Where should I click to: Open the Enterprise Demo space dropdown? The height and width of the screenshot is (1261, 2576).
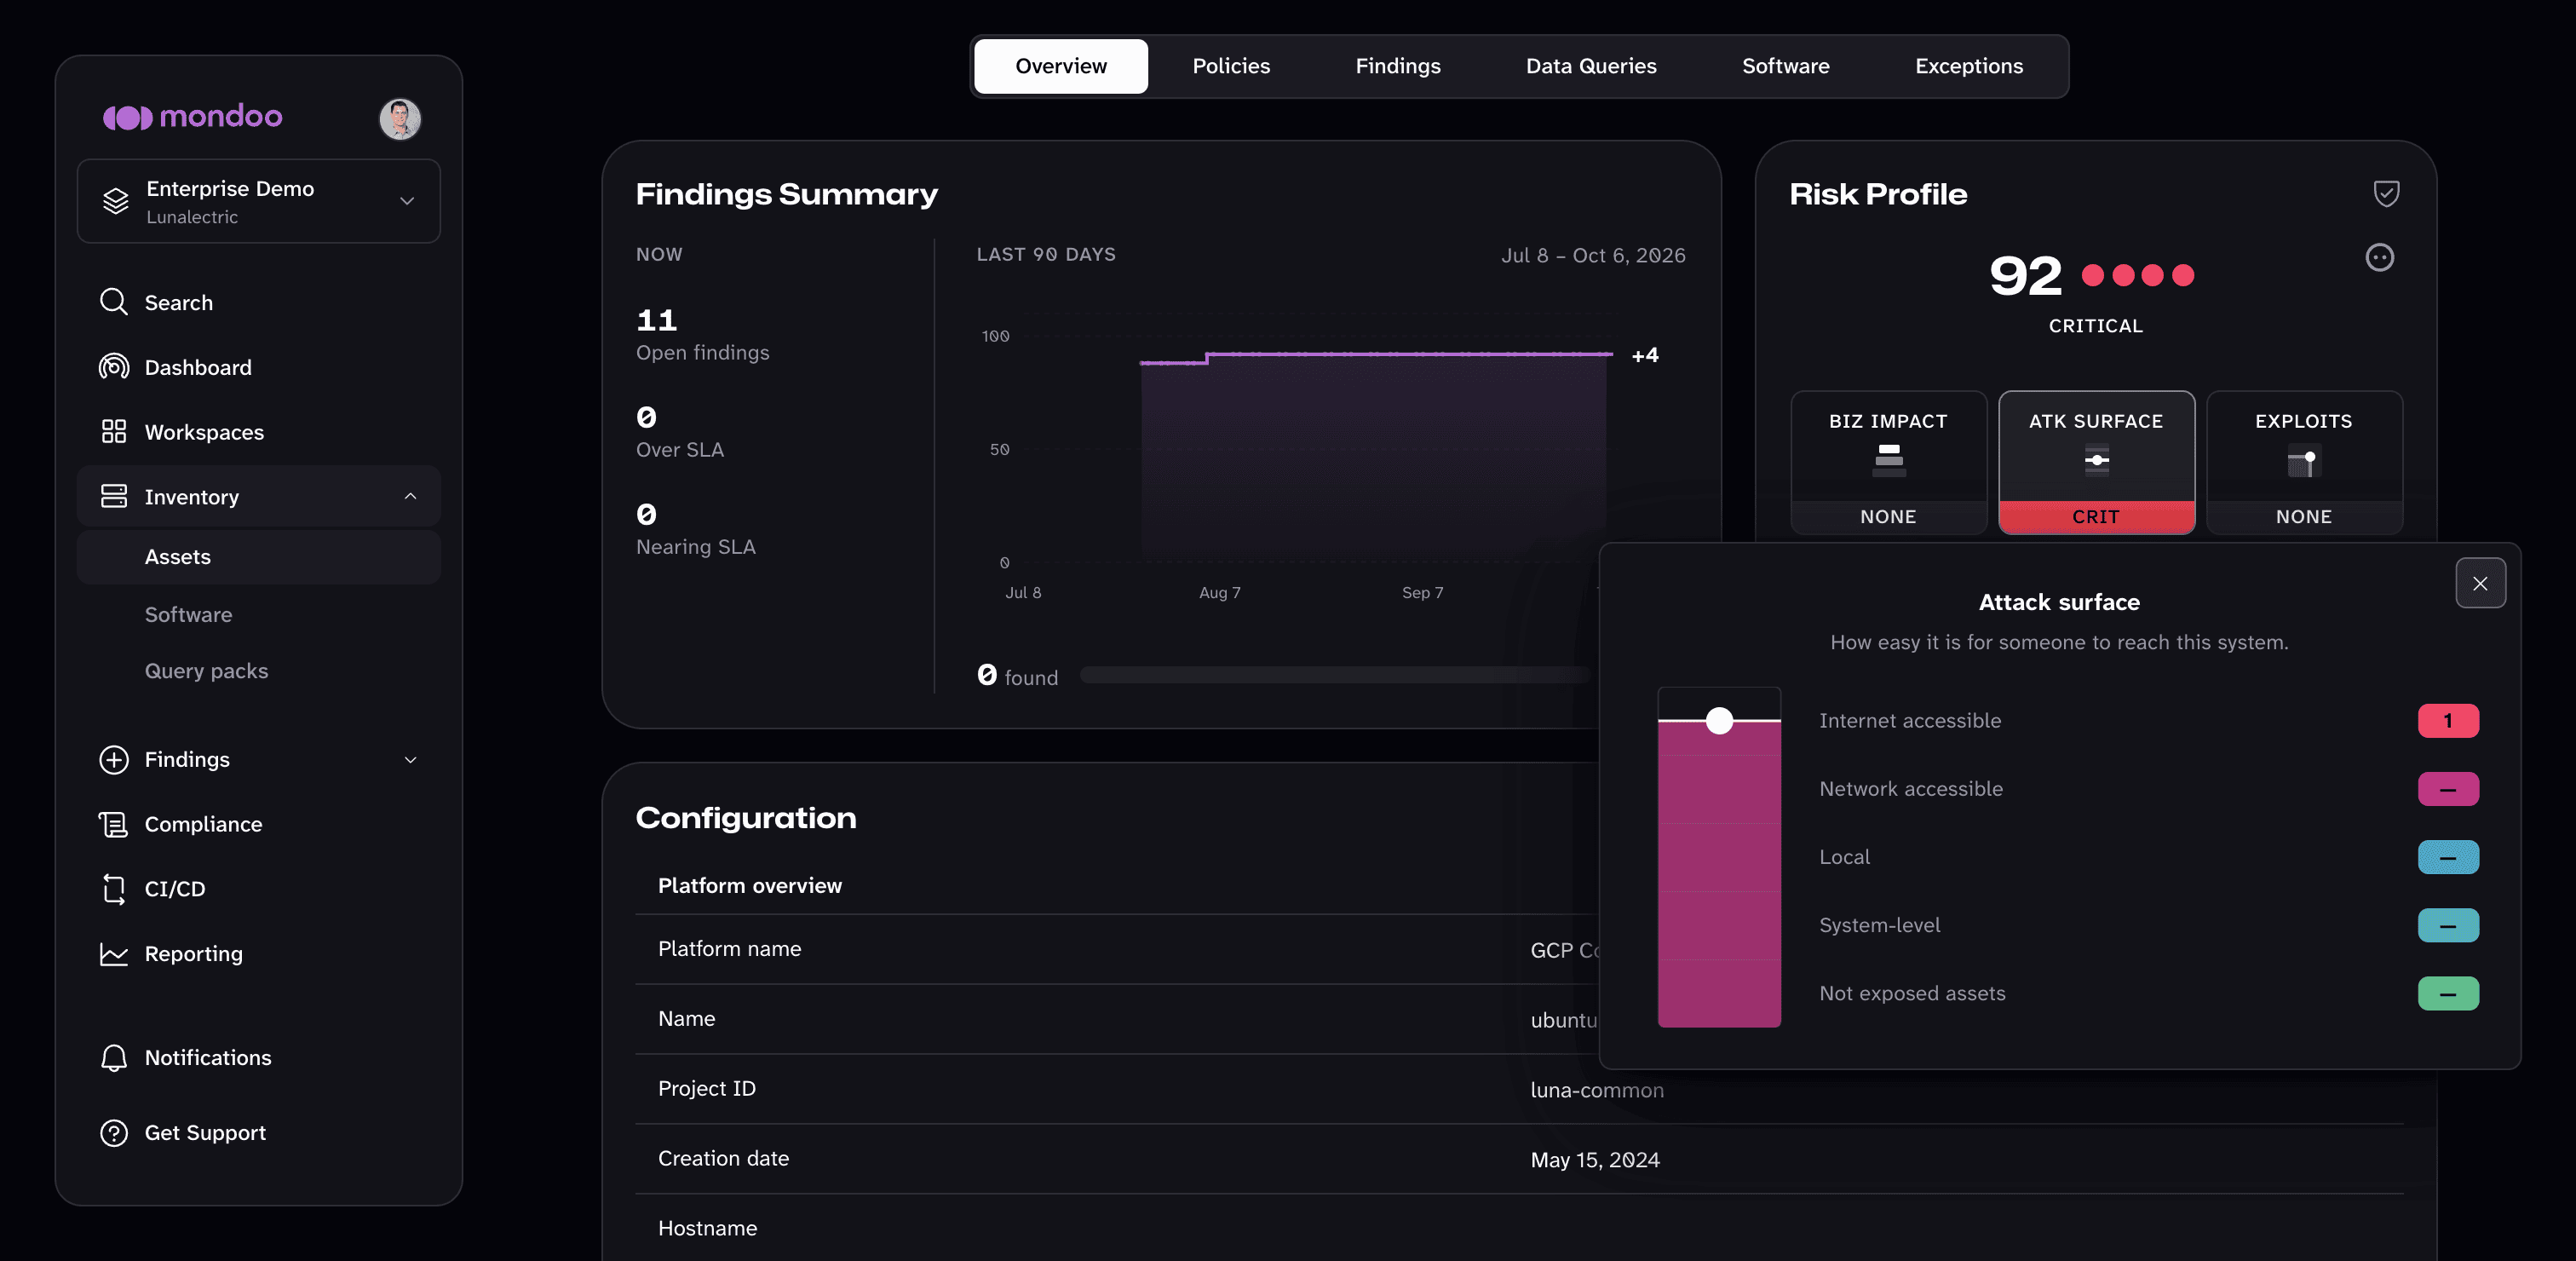(259, 201)
